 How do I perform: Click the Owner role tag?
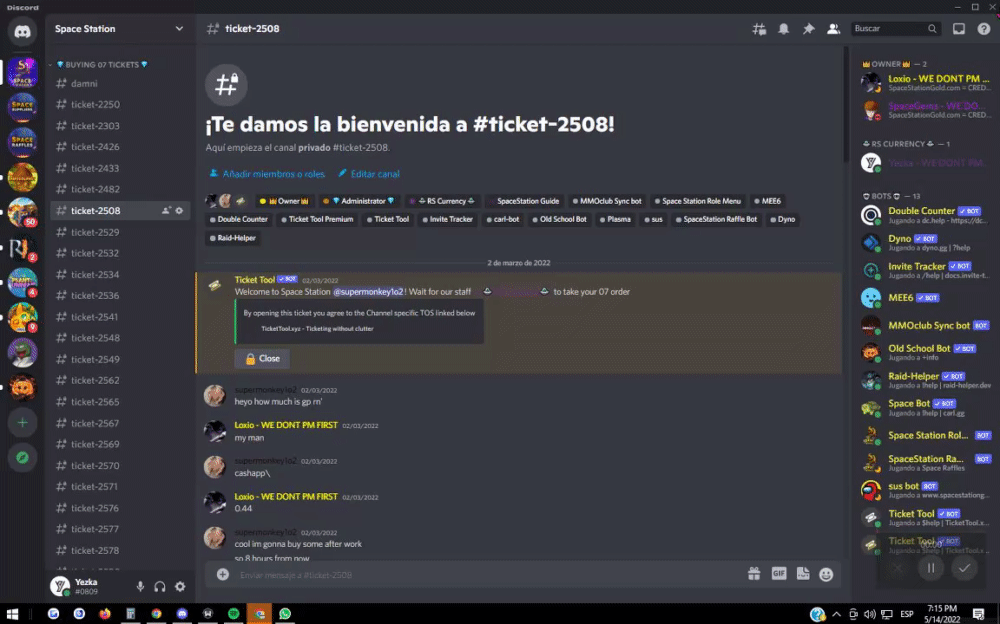coord(284,201)
